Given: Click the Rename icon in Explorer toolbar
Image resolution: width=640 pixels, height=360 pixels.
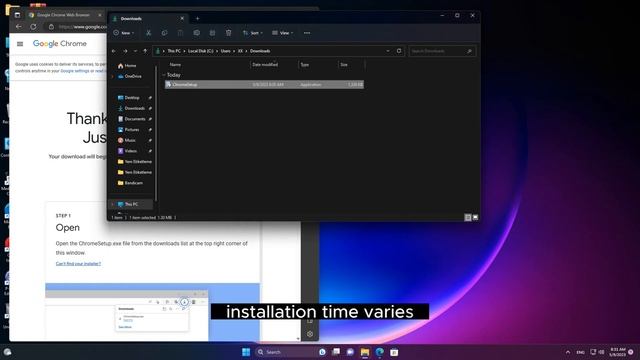Looking at the screenshot, I should [196, 33].
